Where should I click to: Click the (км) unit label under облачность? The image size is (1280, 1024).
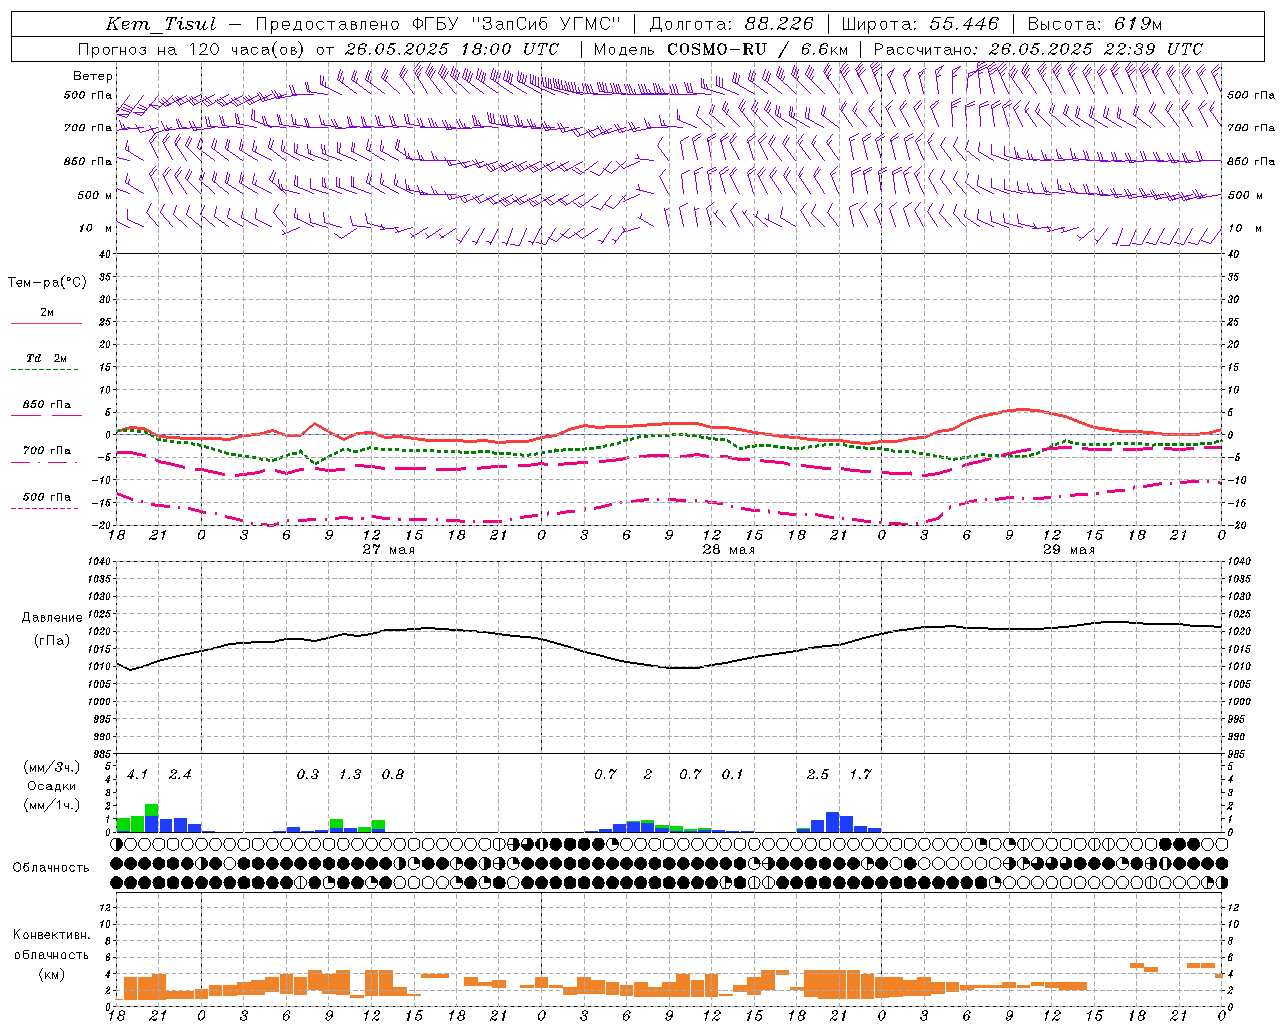[51, 974]
